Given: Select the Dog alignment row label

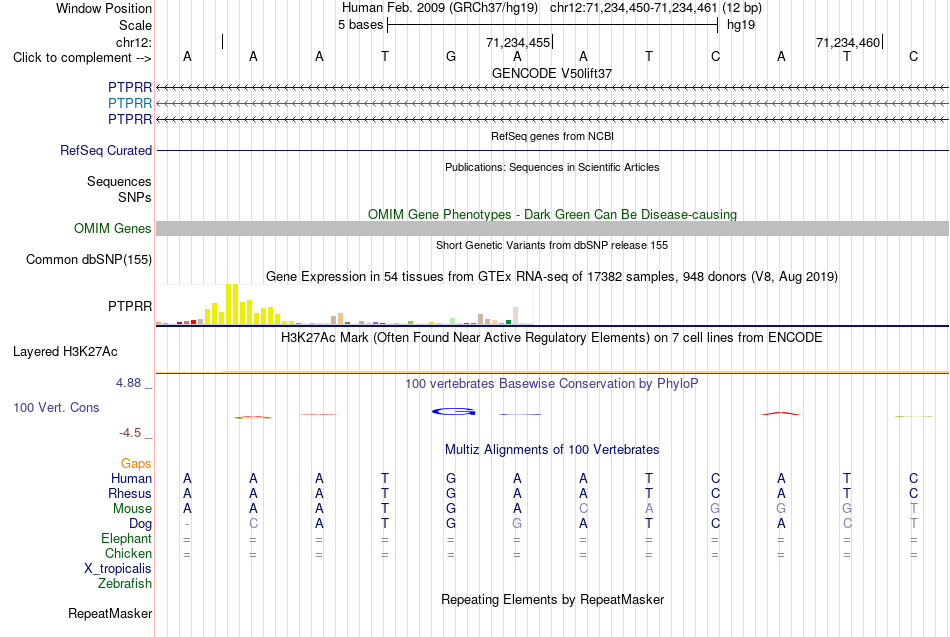Looking at the screenshot, I should coord(141,524).
